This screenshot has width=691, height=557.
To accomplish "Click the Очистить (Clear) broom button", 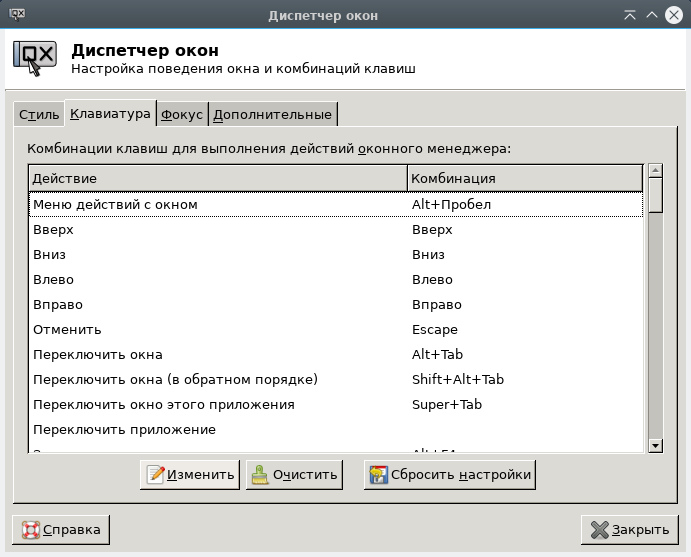I will pyautogui.click(x=294, y=474).
